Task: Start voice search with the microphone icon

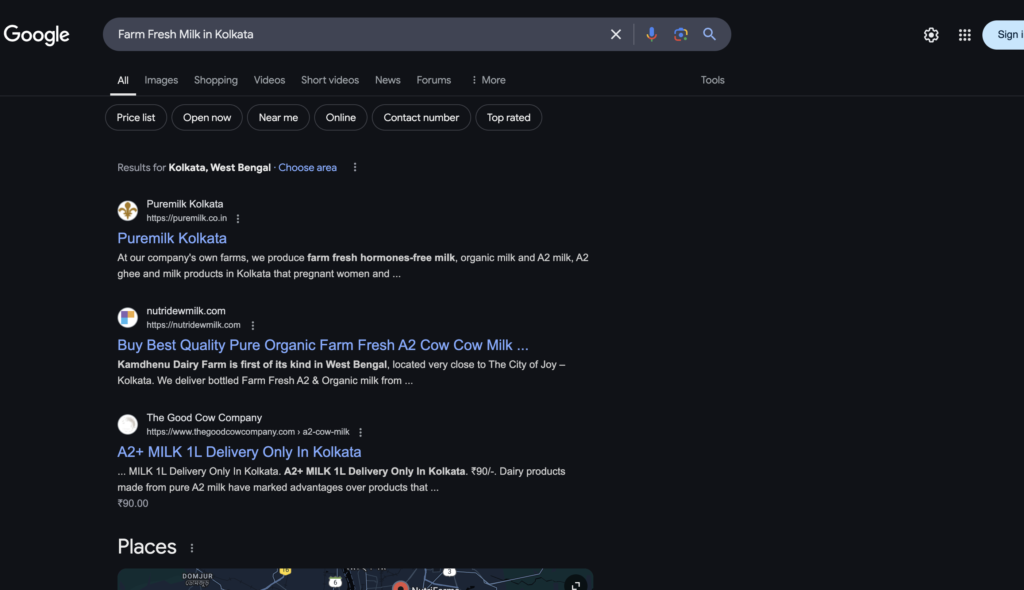Action: tap(651, 35)
